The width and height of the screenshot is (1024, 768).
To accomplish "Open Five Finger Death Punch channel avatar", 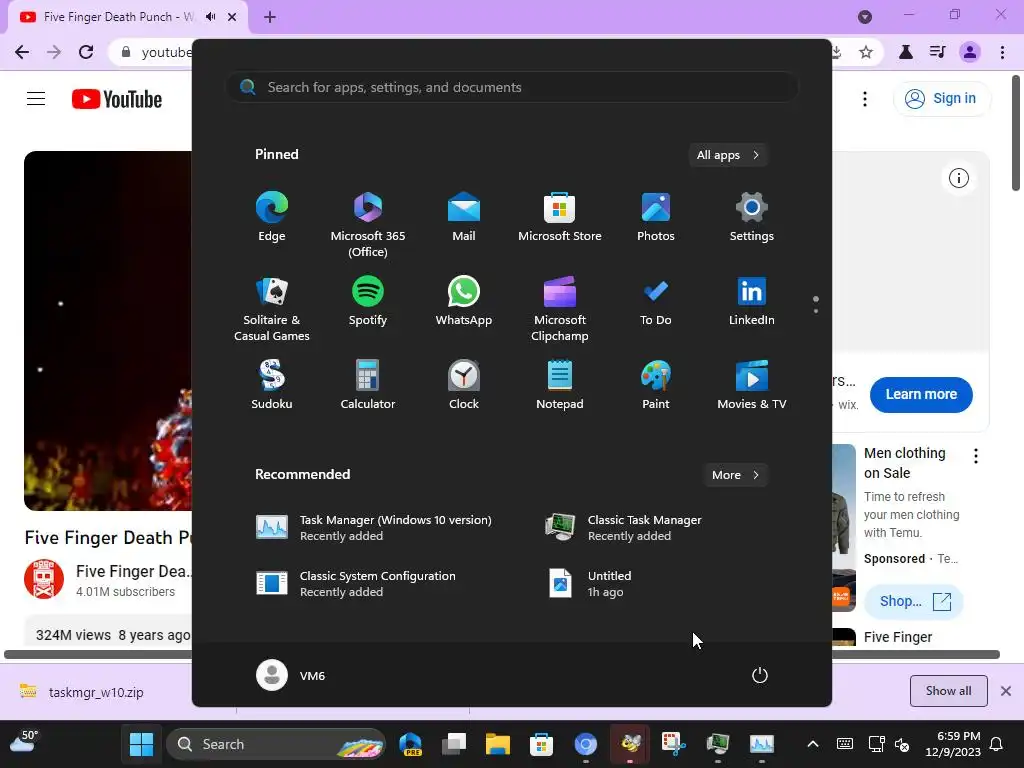I will [x=44, y=579].
